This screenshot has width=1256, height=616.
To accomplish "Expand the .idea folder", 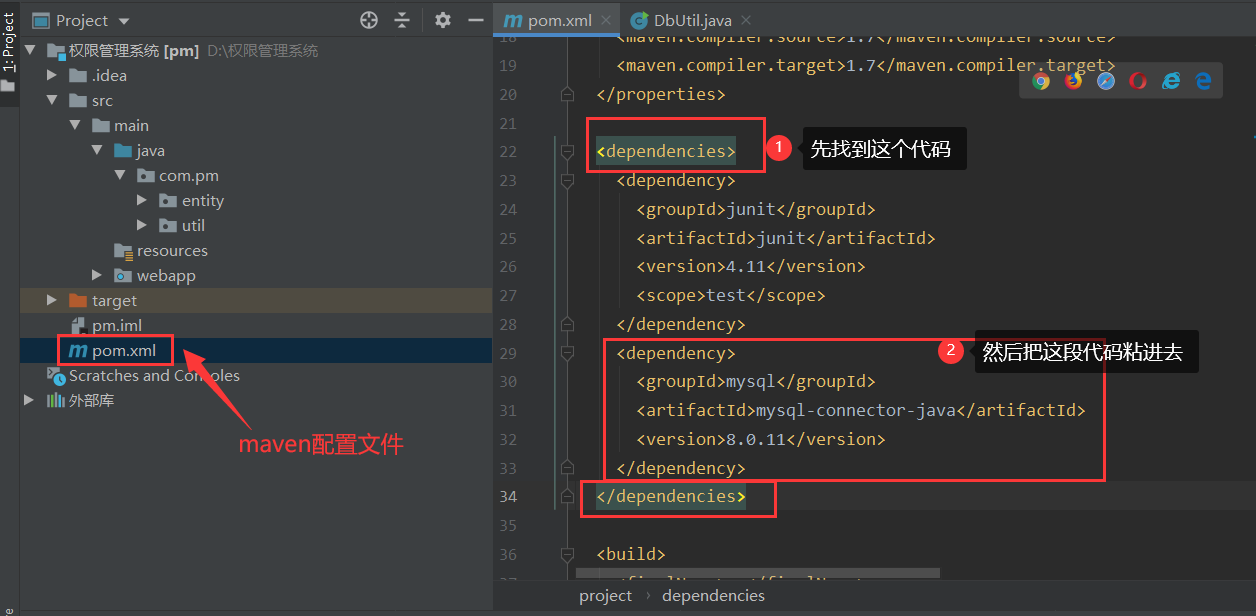I will [52, 75].
